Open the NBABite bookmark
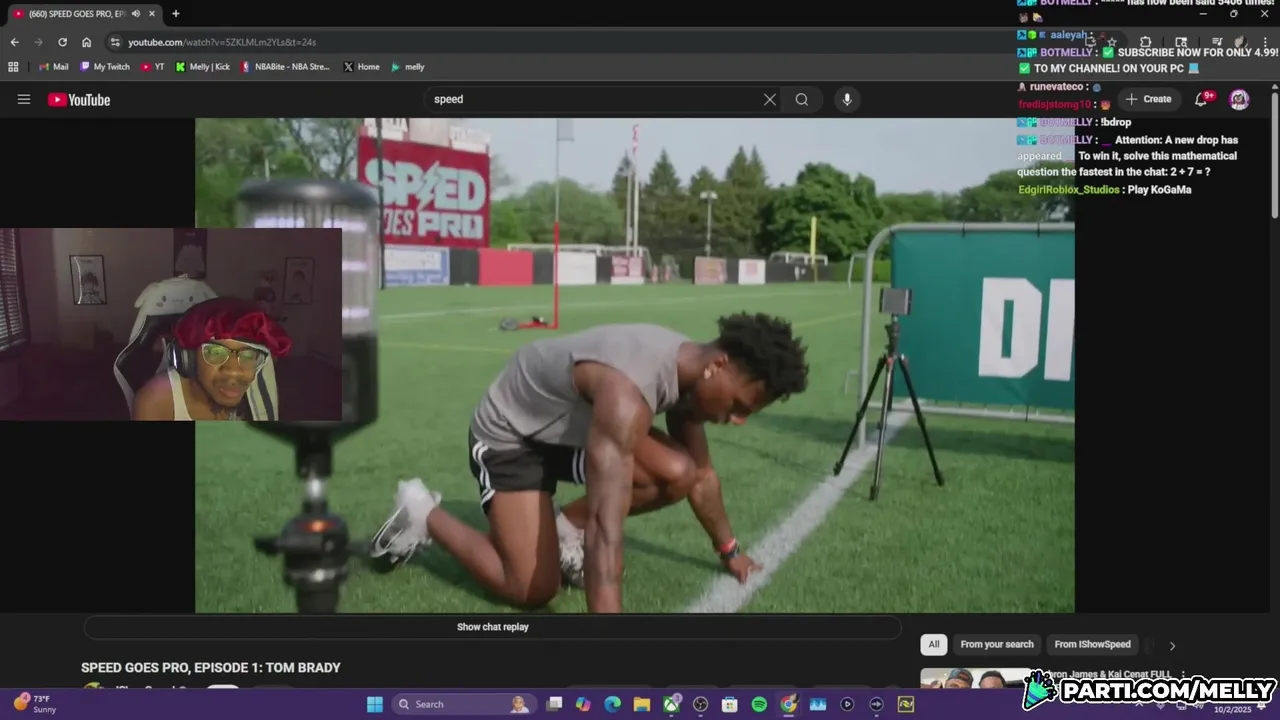 285,67
